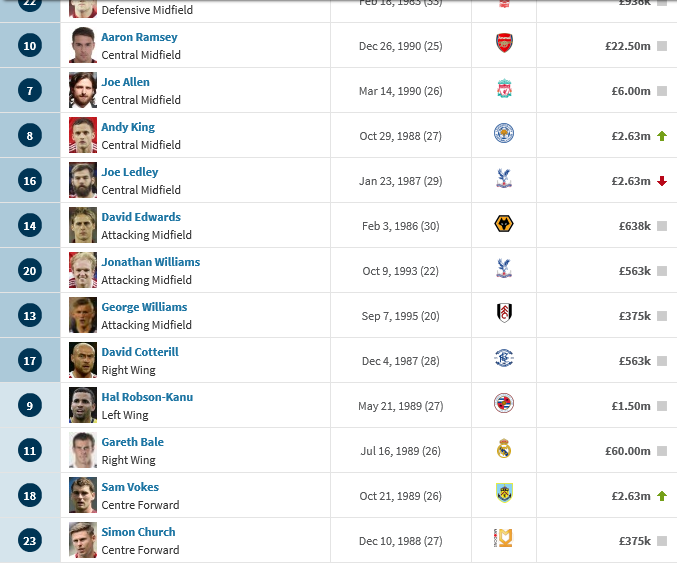The width and height of the screenshot is (677, 571).
Task: Click Burnley crest in Sam Vokes row
Action: pyautogui.click(x=504, y=493)
